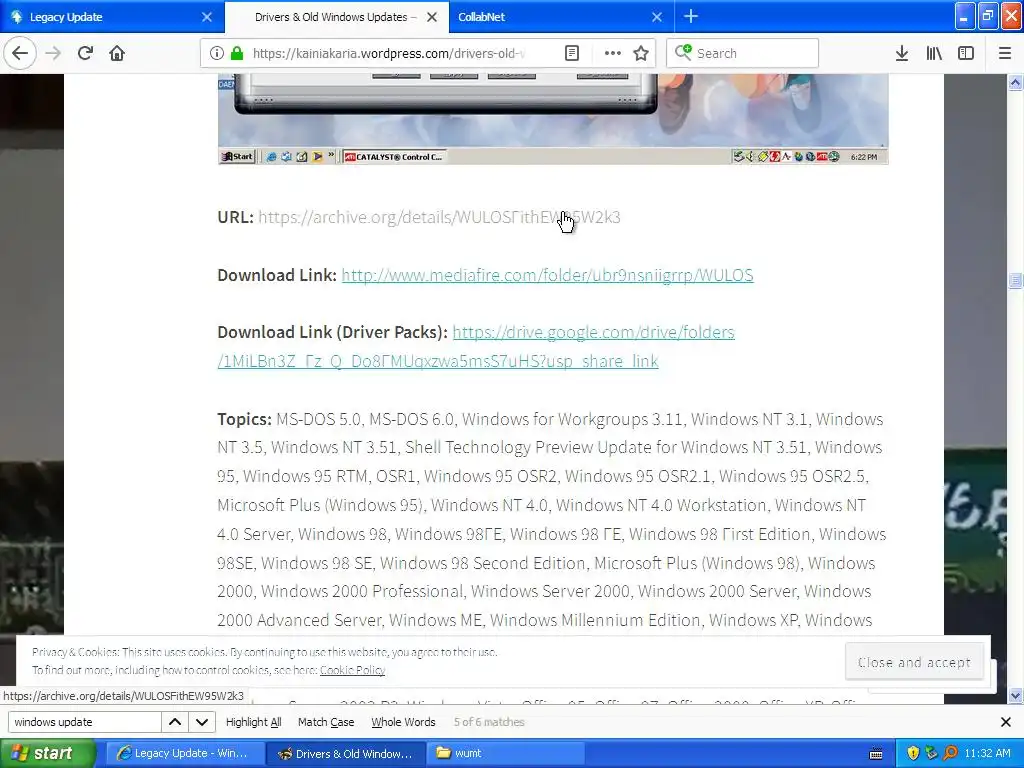Click the keyboard icon in taskbar

876,754
